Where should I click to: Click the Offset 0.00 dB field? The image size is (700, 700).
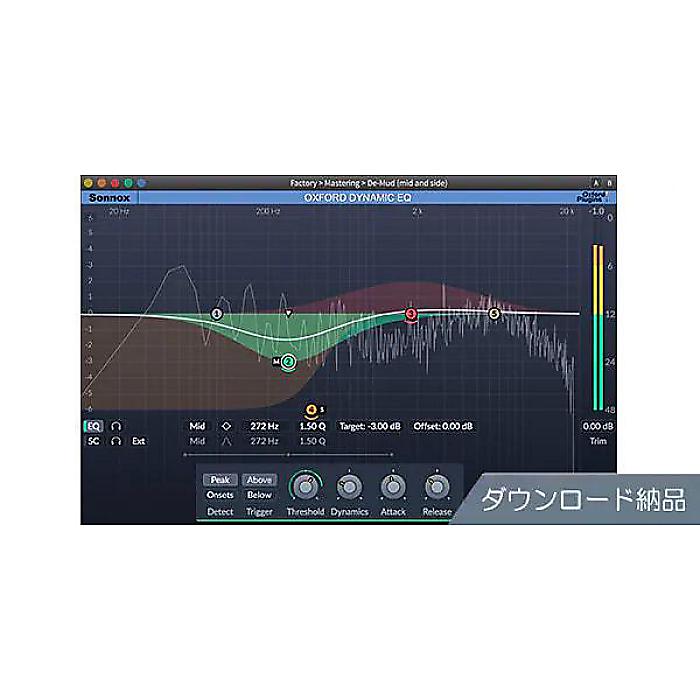(443, 426)
